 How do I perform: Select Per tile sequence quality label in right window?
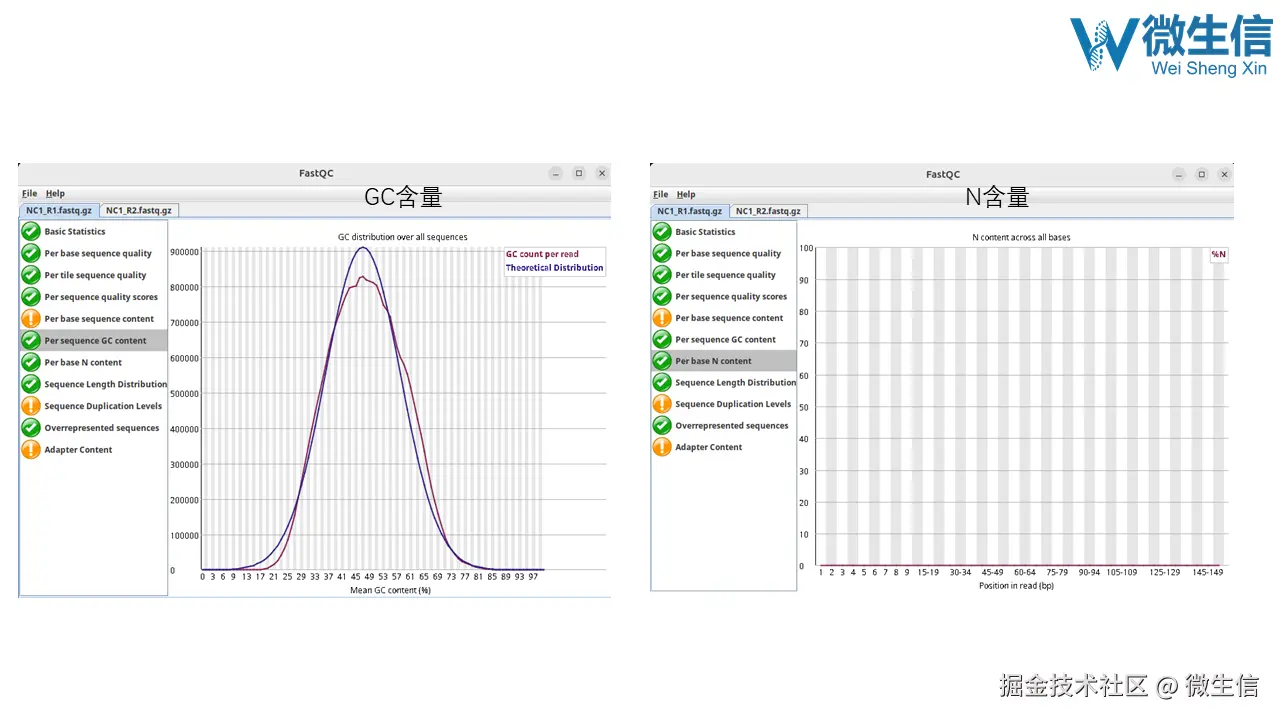(725, 274)
